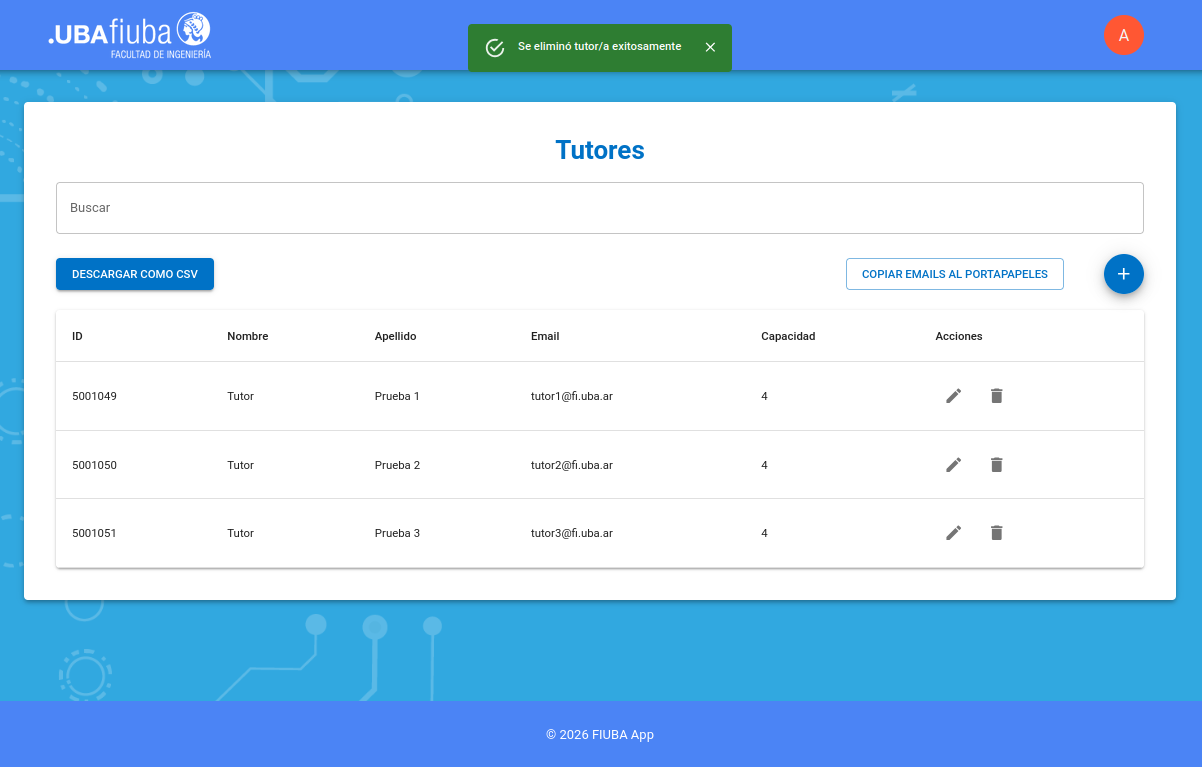The image size is (1202, 767).
Task: Dismiss the success notification
Action: 710,47
